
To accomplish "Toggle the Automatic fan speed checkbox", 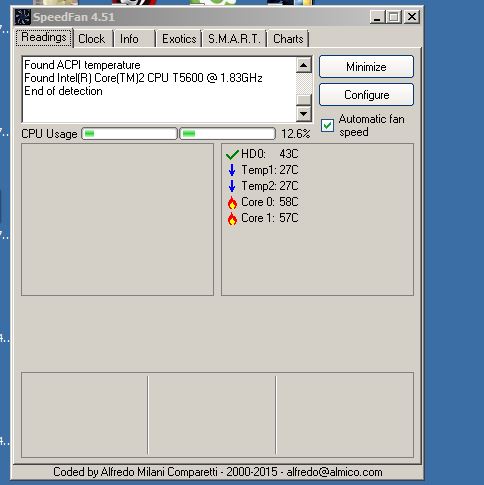I will tap(327, 126).
